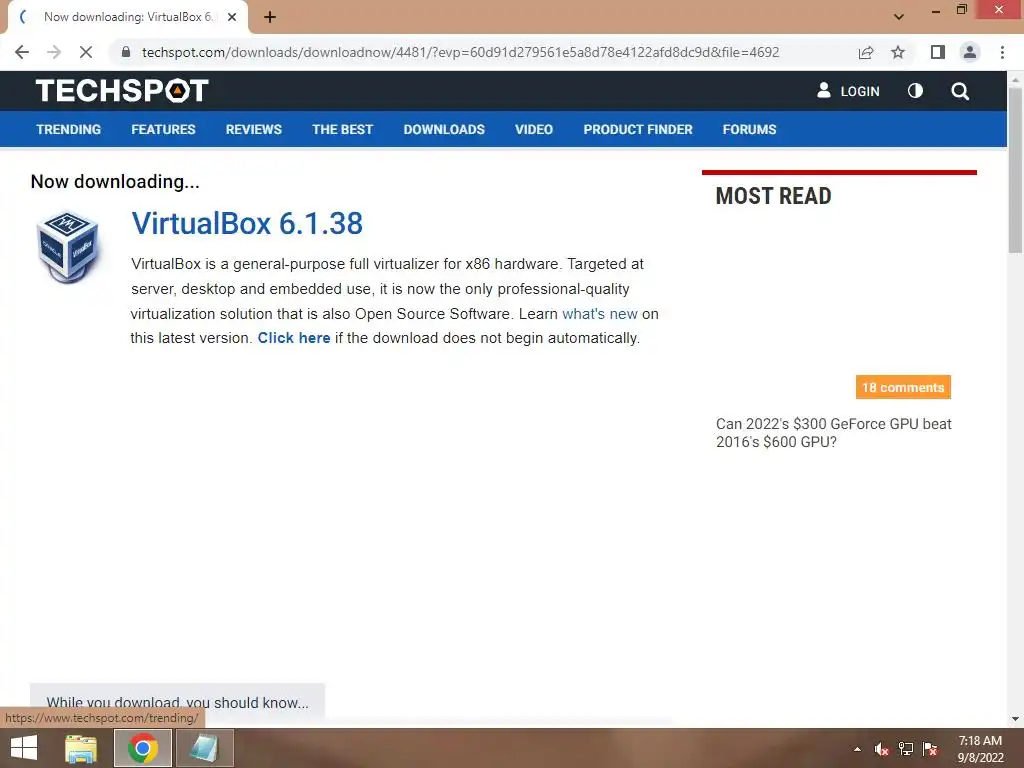Open the VIDEO section

(x=534, y=129)
